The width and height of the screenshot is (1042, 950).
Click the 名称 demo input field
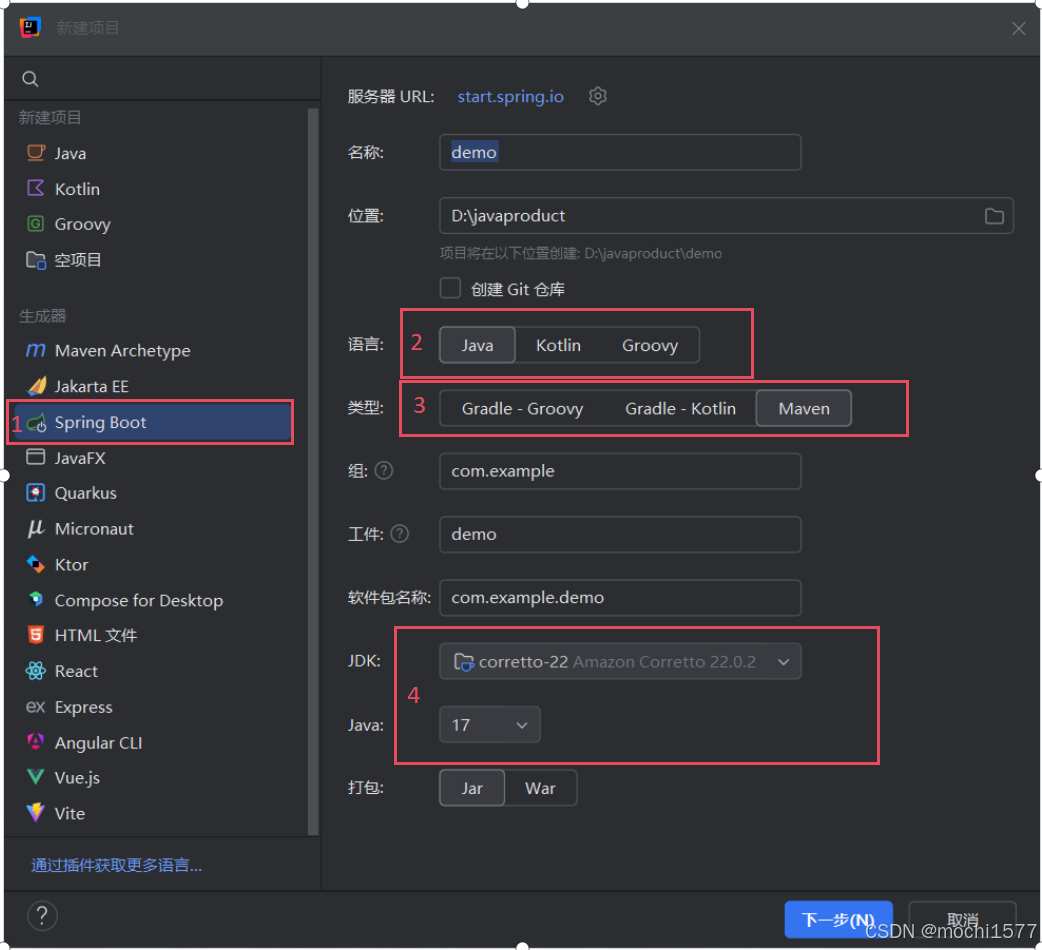click(x=620, y=152)
